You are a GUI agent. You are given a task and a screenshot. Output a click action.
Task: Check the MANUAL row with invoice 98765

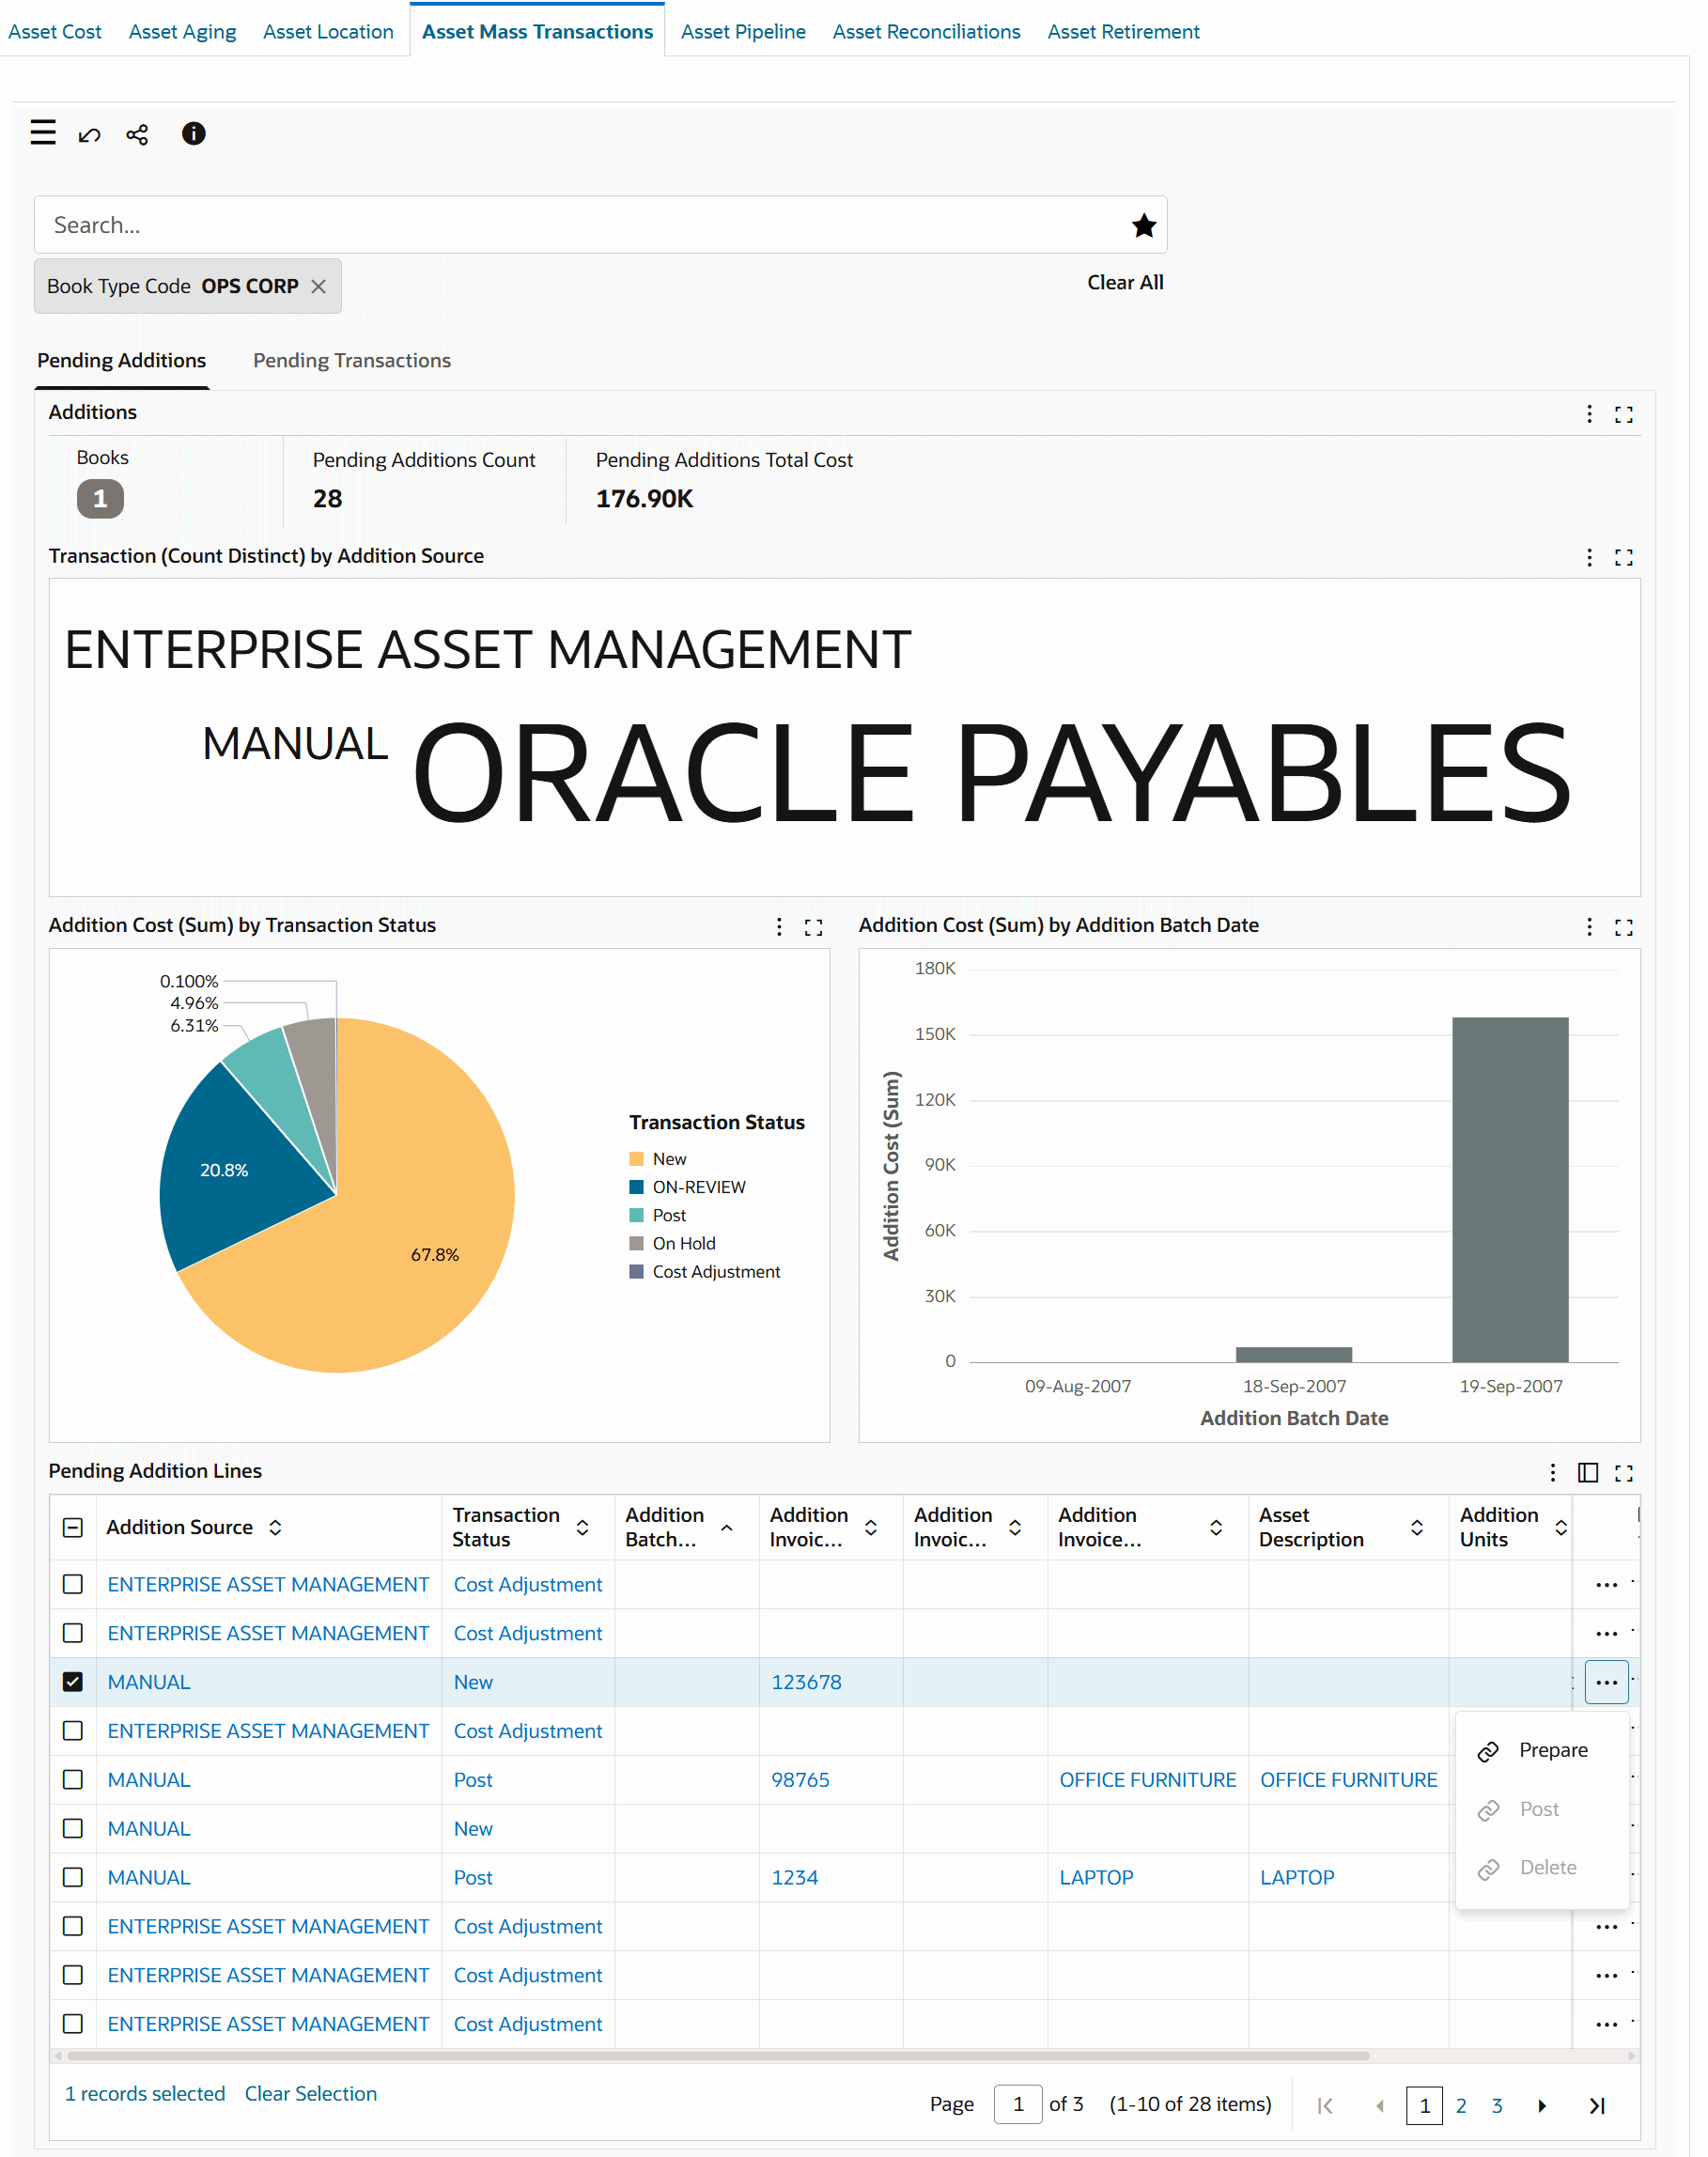click(73, 1781)
